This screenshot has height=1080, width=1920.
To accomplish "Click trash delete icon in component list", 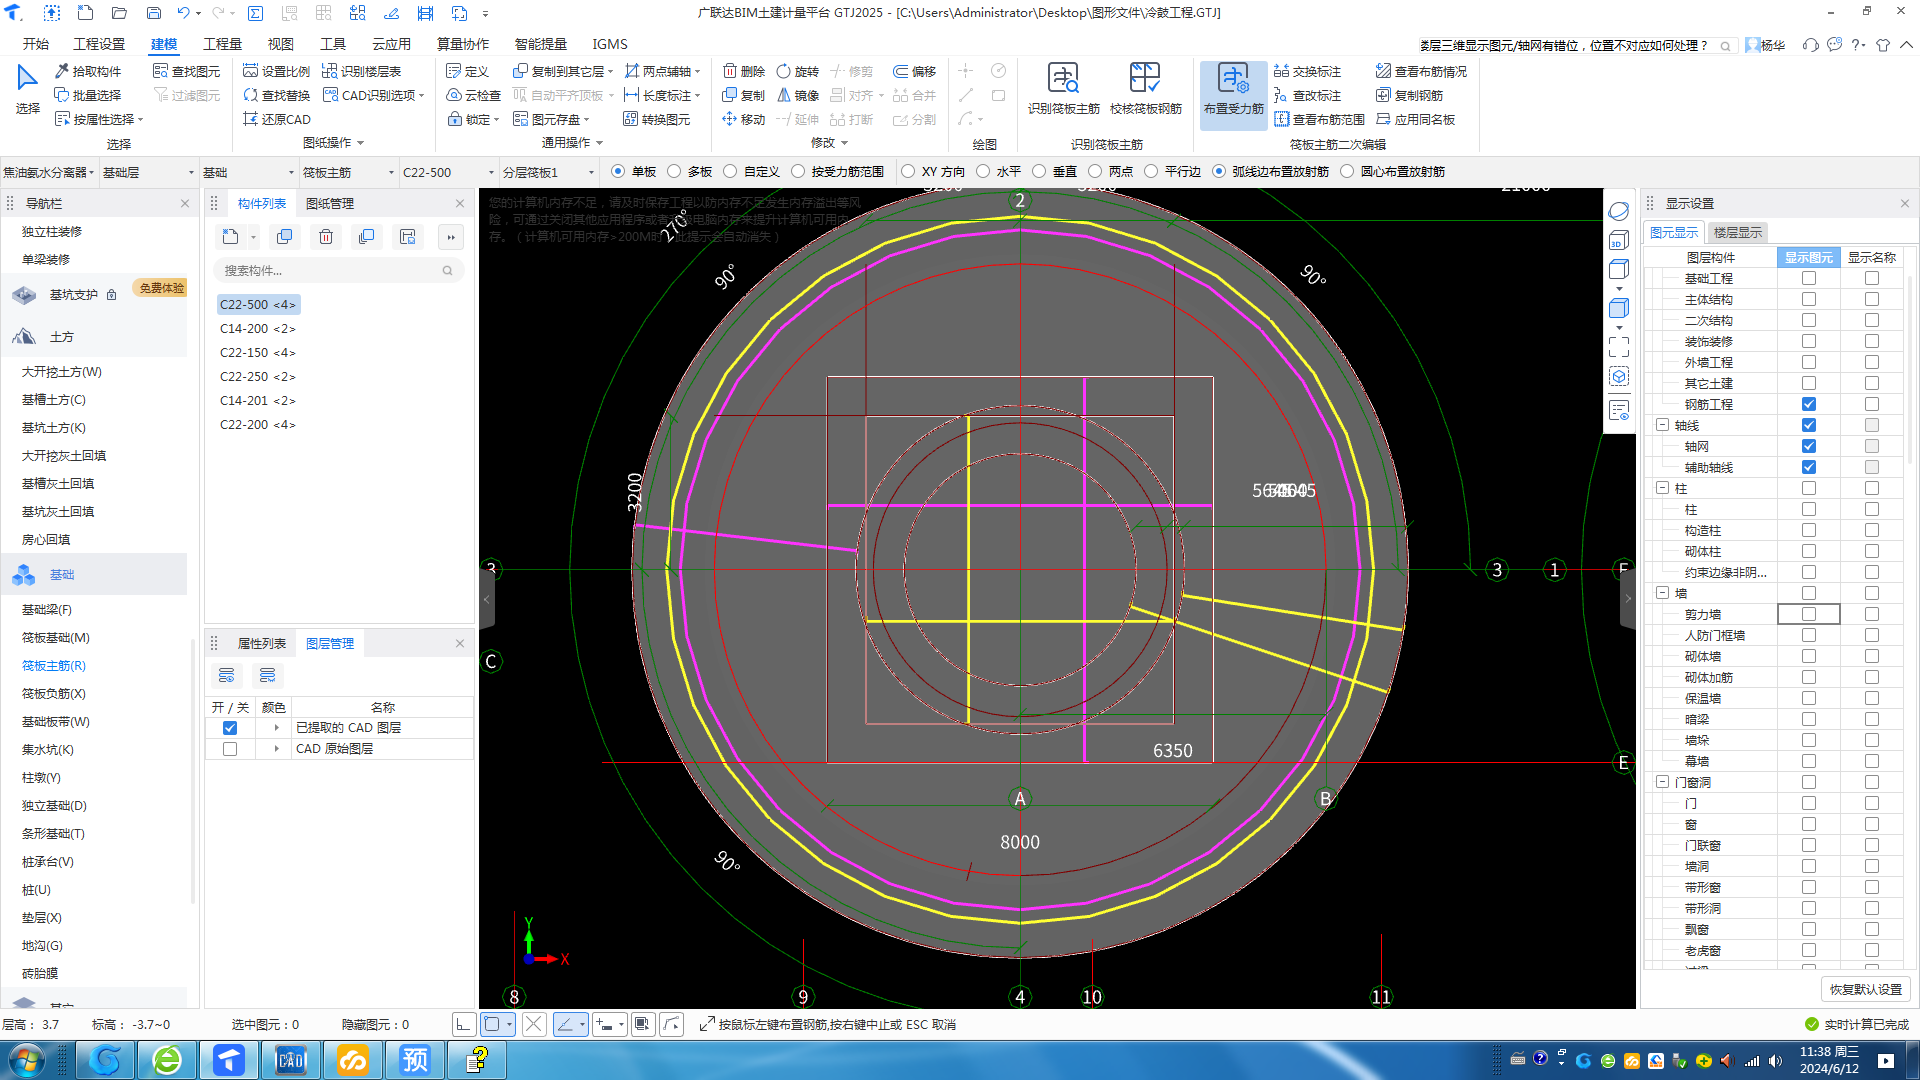I will click(x=326, y=237).
